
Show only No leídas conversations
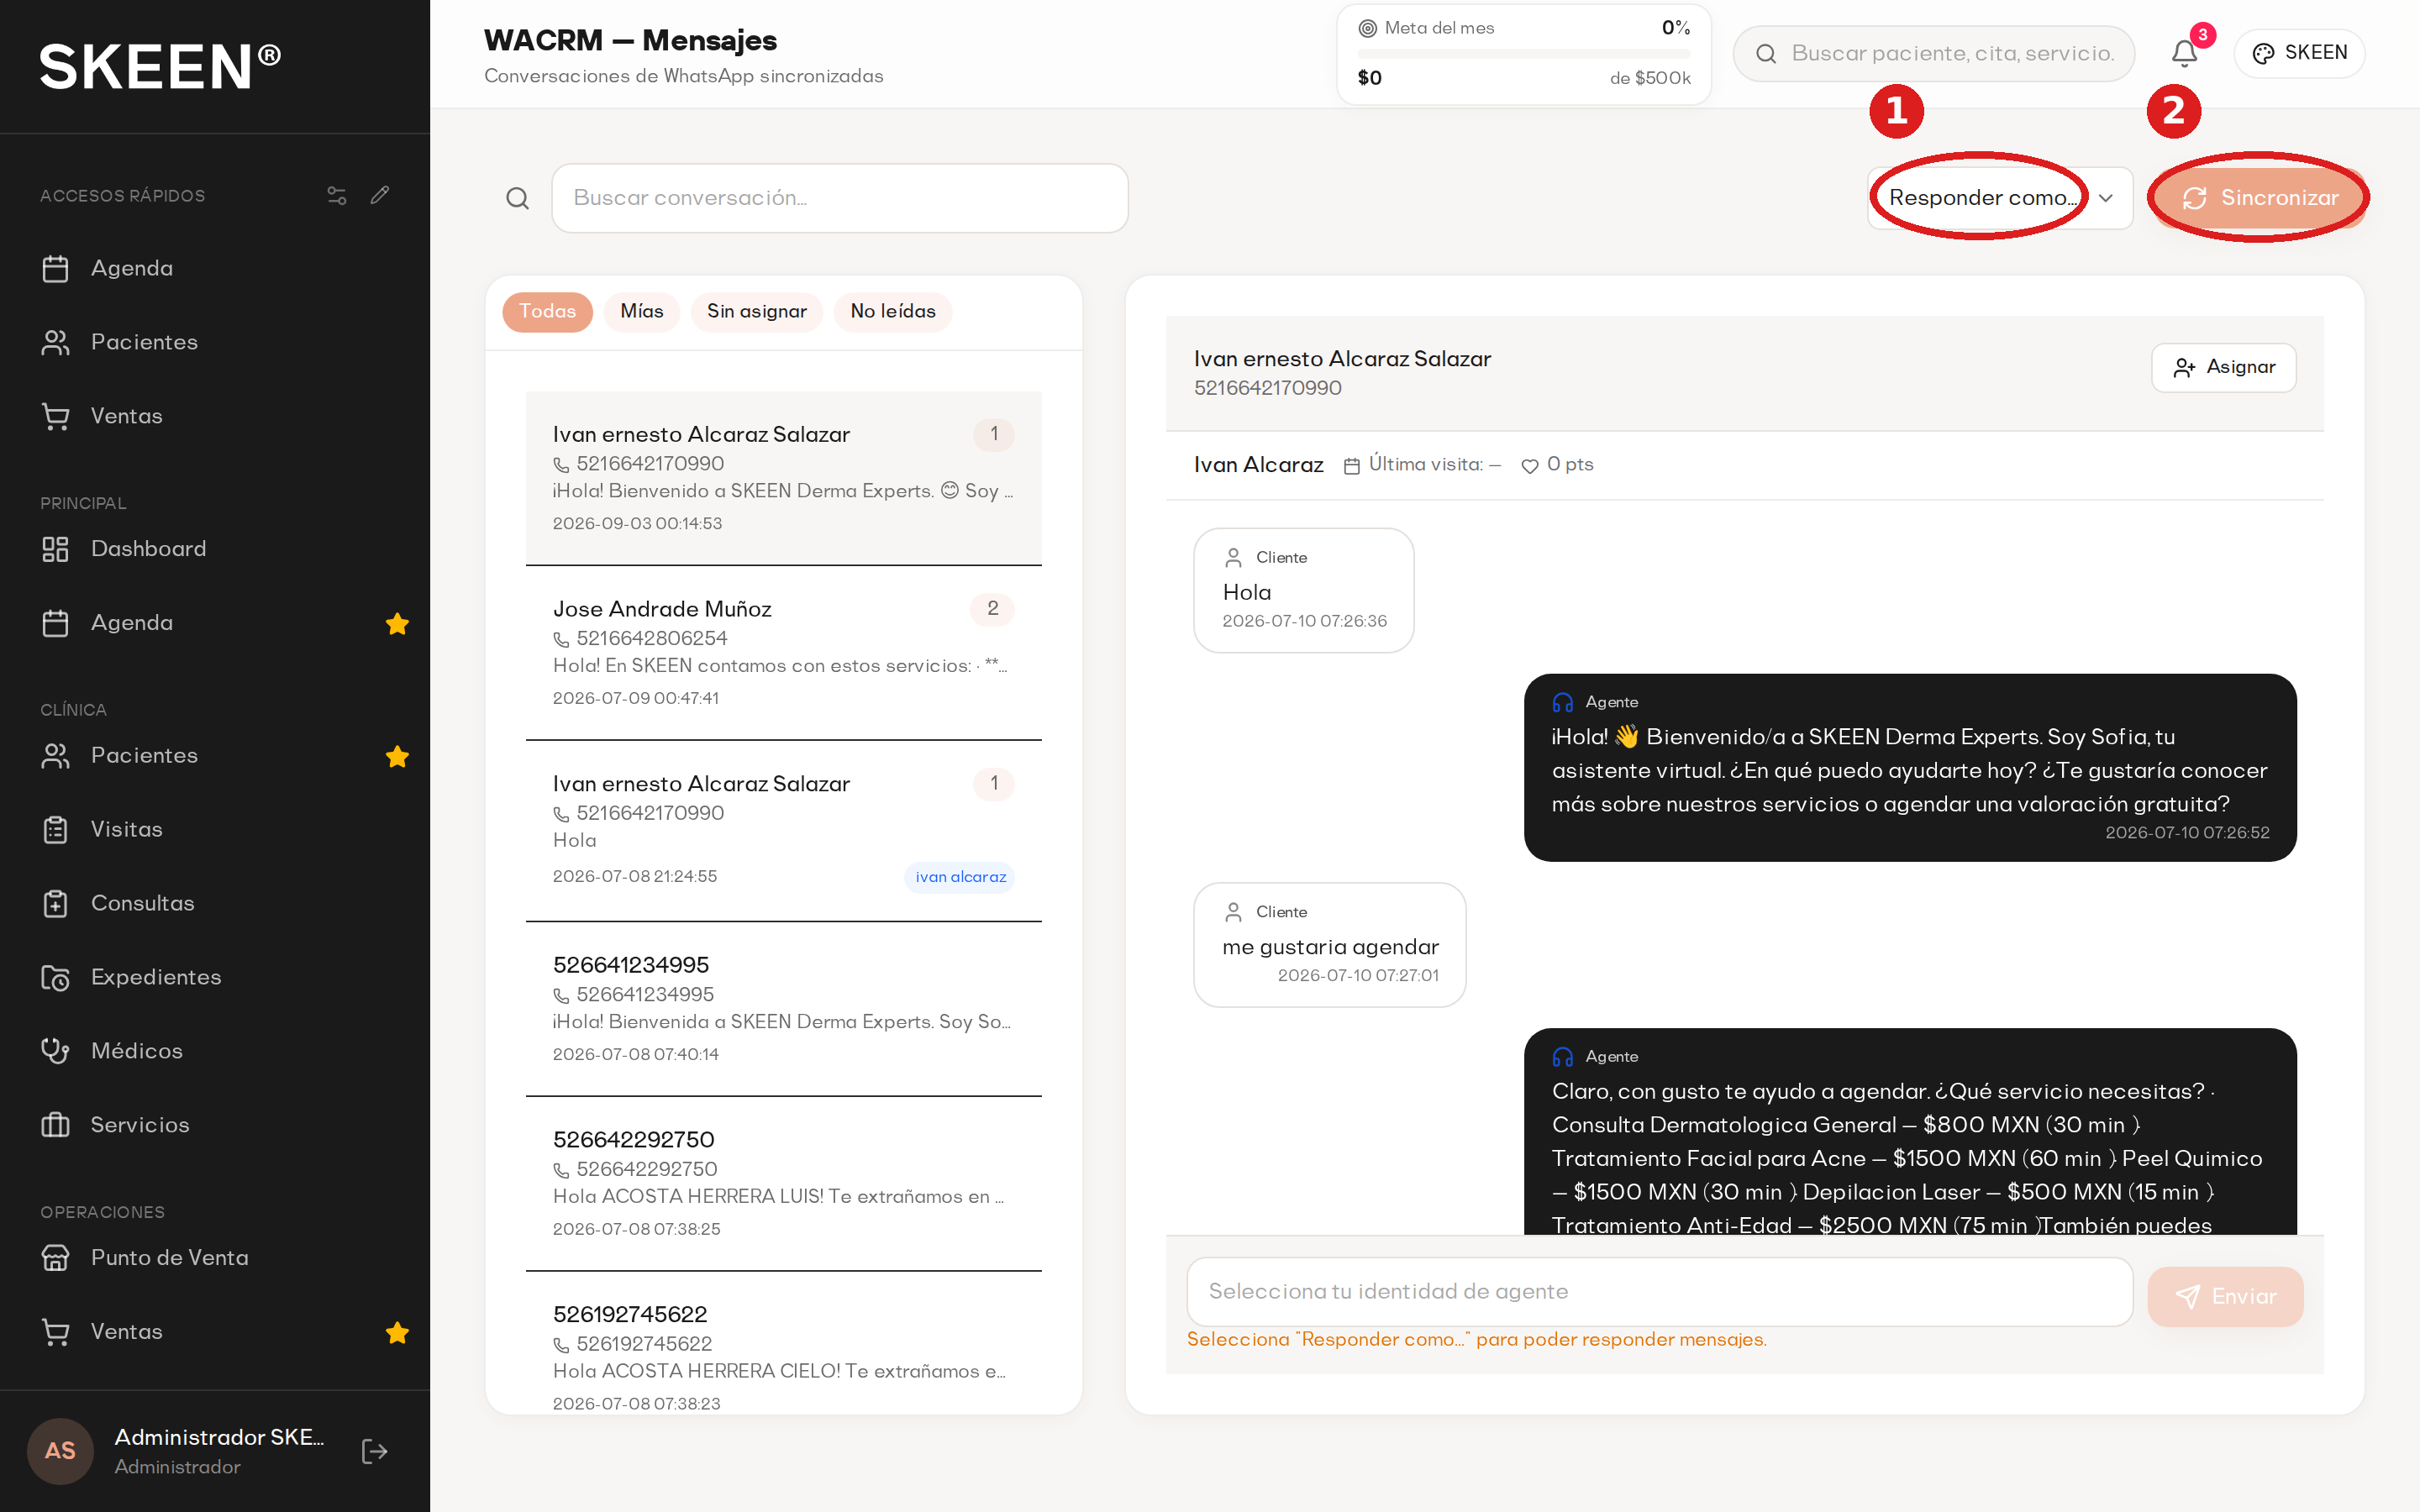tap(892, 311)
